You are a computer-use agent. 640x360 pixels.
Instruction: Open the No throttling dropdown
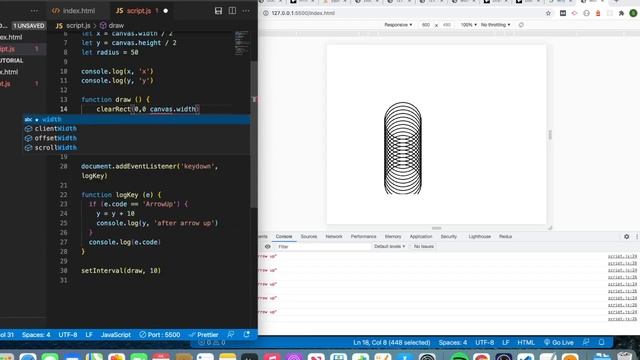(496, 25)
